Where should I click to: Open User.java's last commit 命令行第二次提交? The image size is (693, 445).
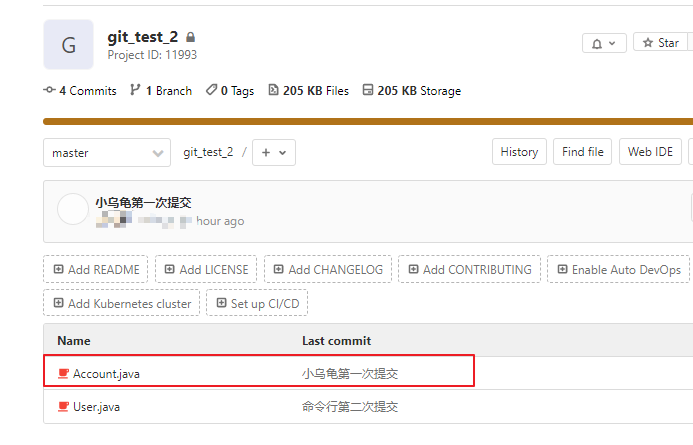pyautogui.click(x=350, y=407)
